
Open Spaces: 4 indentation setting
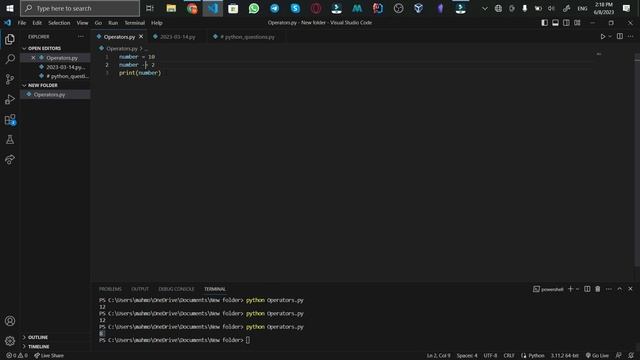[467, 356]
